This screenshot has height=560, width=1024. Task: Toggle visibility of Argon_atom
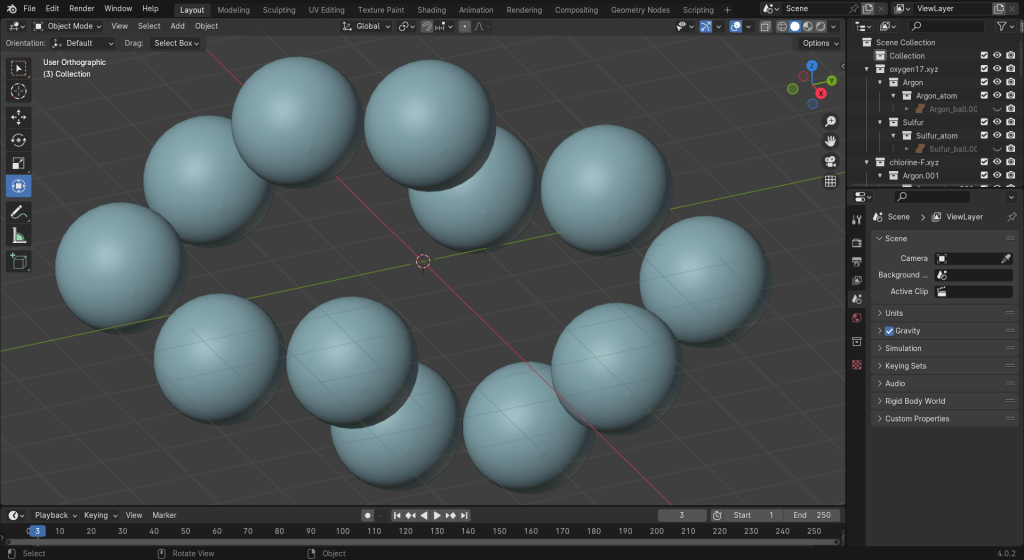coord(997,96)
